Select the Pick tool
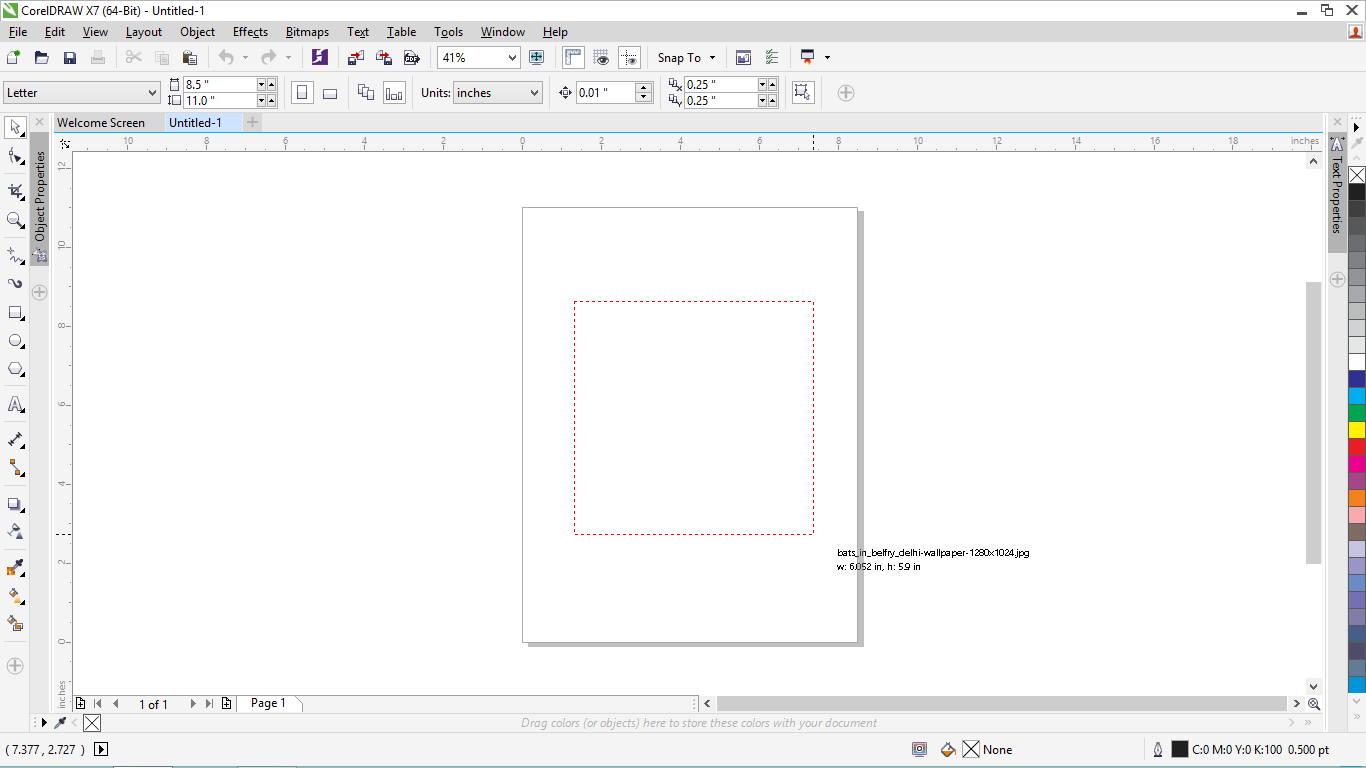 pyautogui.click(x=15, y=128)
